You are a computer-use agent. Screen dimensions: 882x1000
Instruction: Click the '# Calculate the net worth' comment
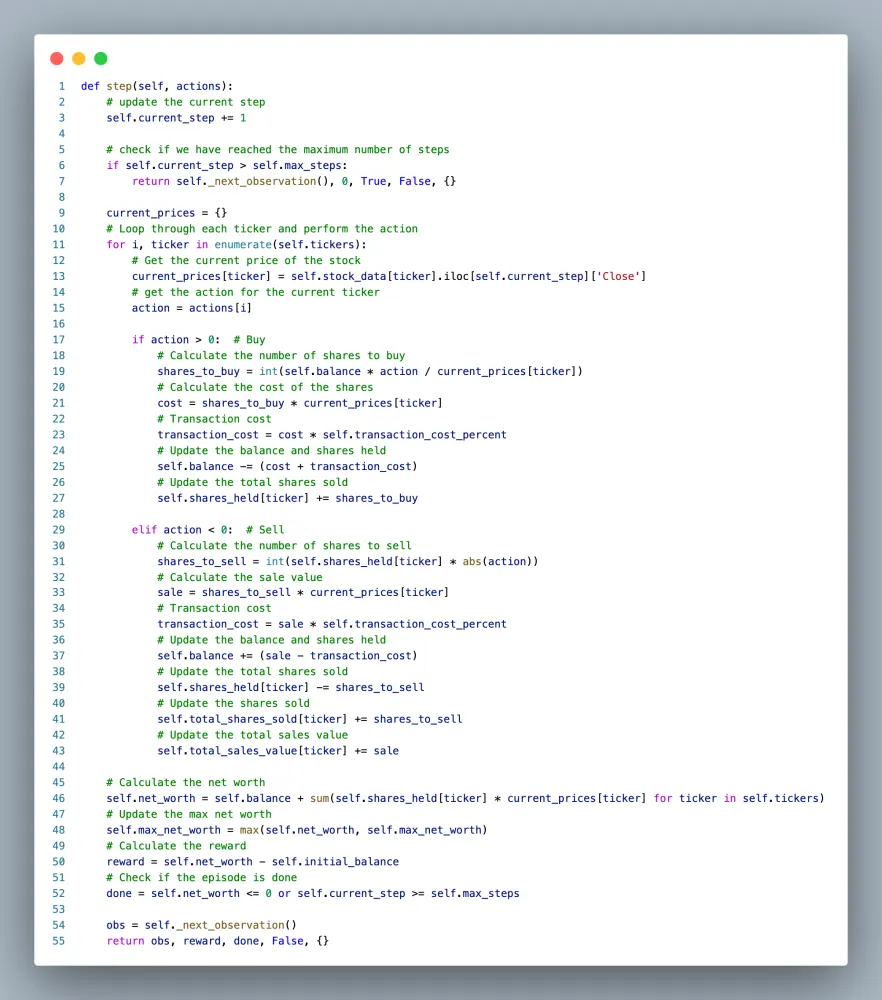186,783
